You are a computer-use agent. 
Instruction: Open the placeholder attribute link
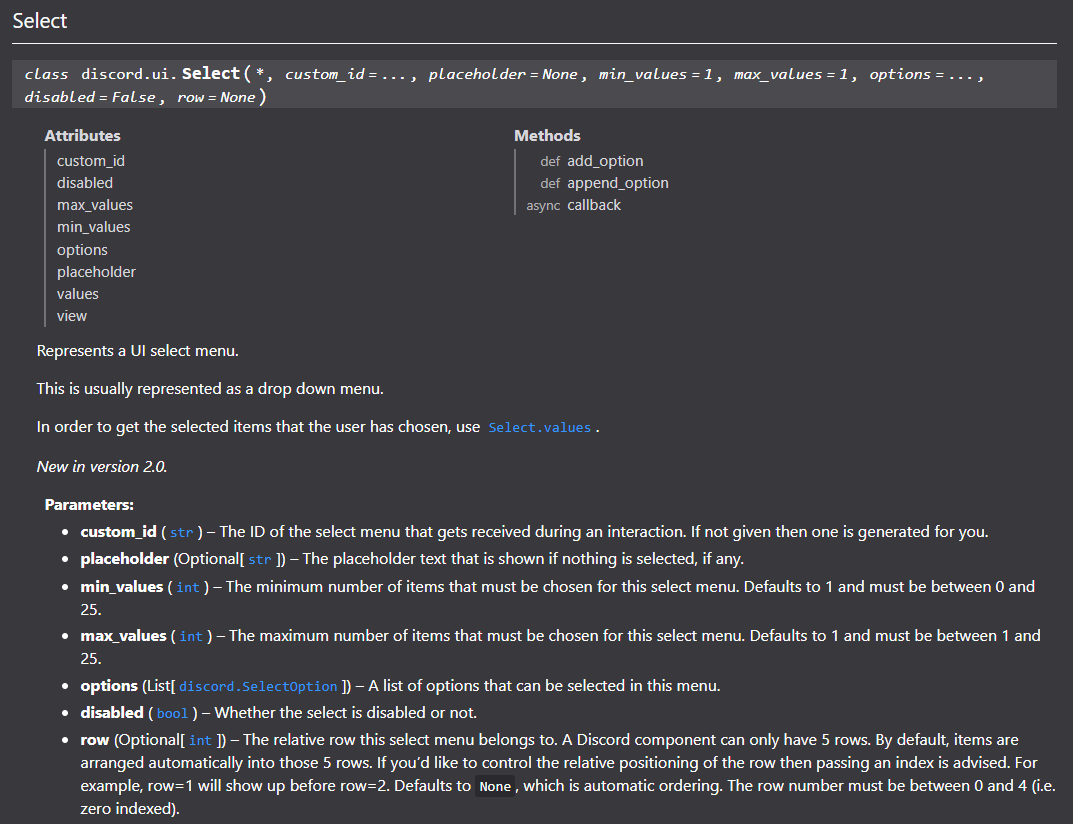pyautogui.click(x=96, y=272)
